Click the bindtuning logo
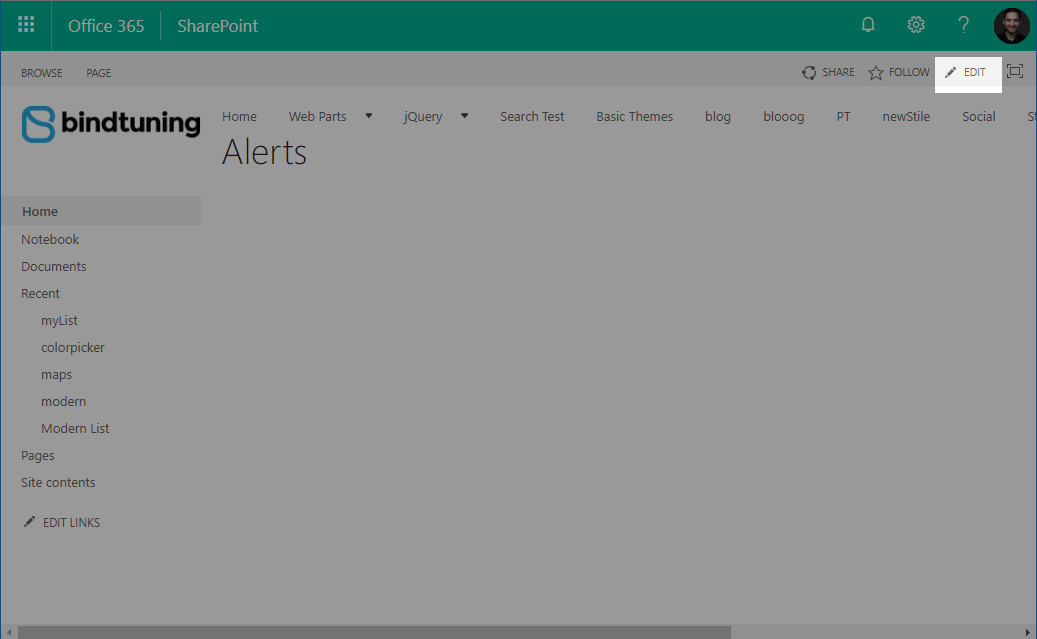 click(111, 124)
